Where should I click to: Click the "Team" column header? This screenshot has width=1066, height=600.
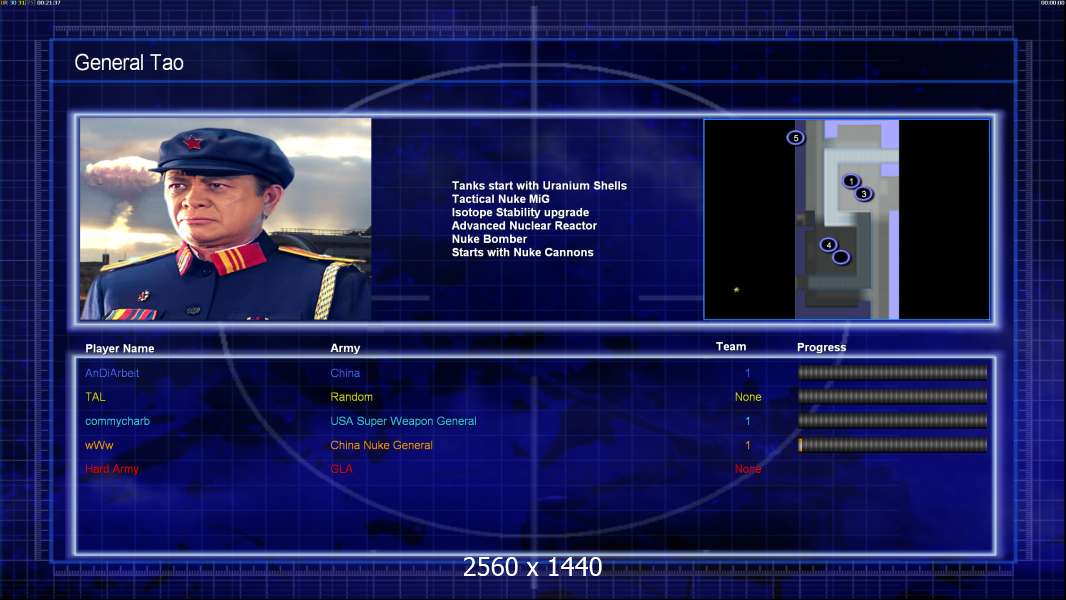(731, 347)
